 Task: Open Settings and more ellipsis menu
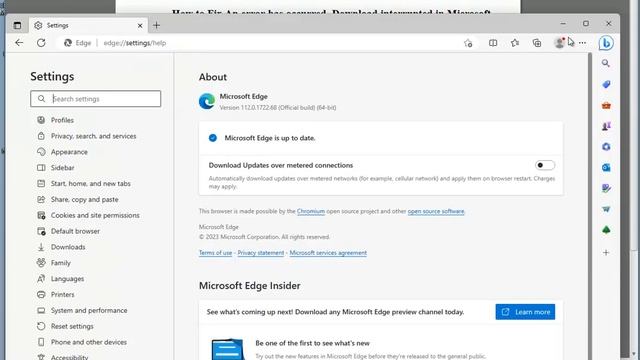pos(582,43)
